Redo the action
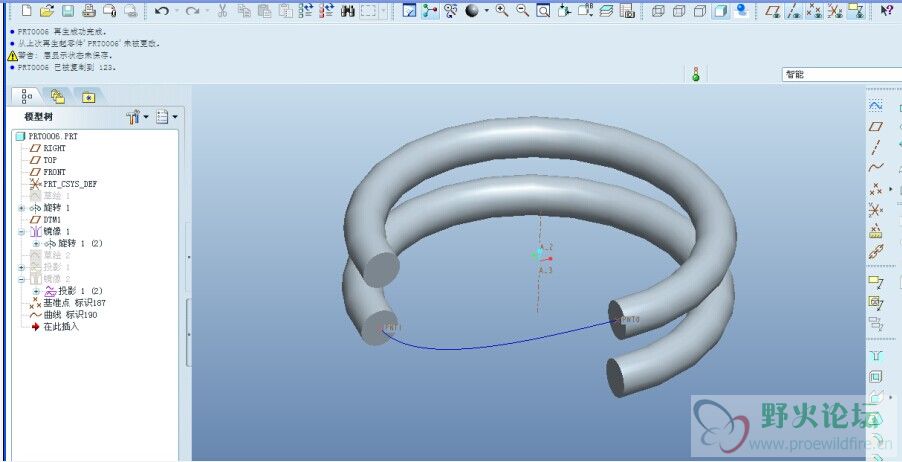The image size is (902, 462). coord(192,11)
